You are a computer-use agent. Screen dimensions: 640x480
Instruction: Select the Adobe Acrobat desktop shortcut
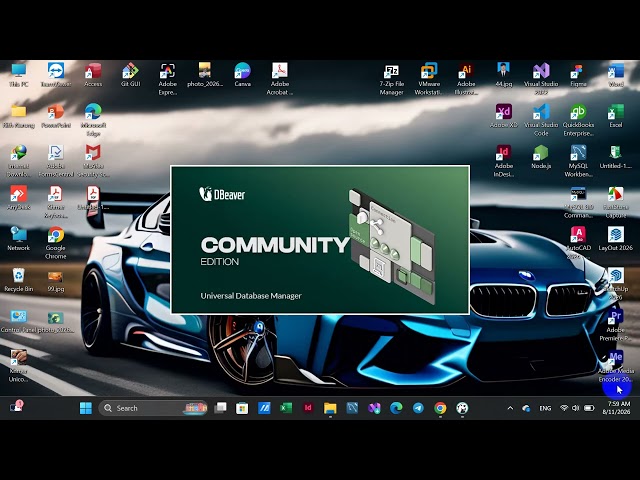[x=280, y=79]
